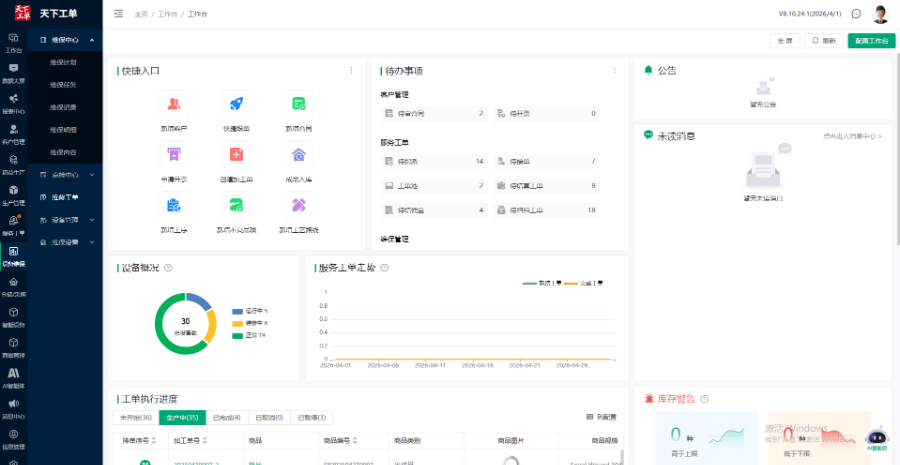Screen dimensions: 900x465
Task: Open the 待审合同 todo item showing 2
Action: tap(434, 114)
